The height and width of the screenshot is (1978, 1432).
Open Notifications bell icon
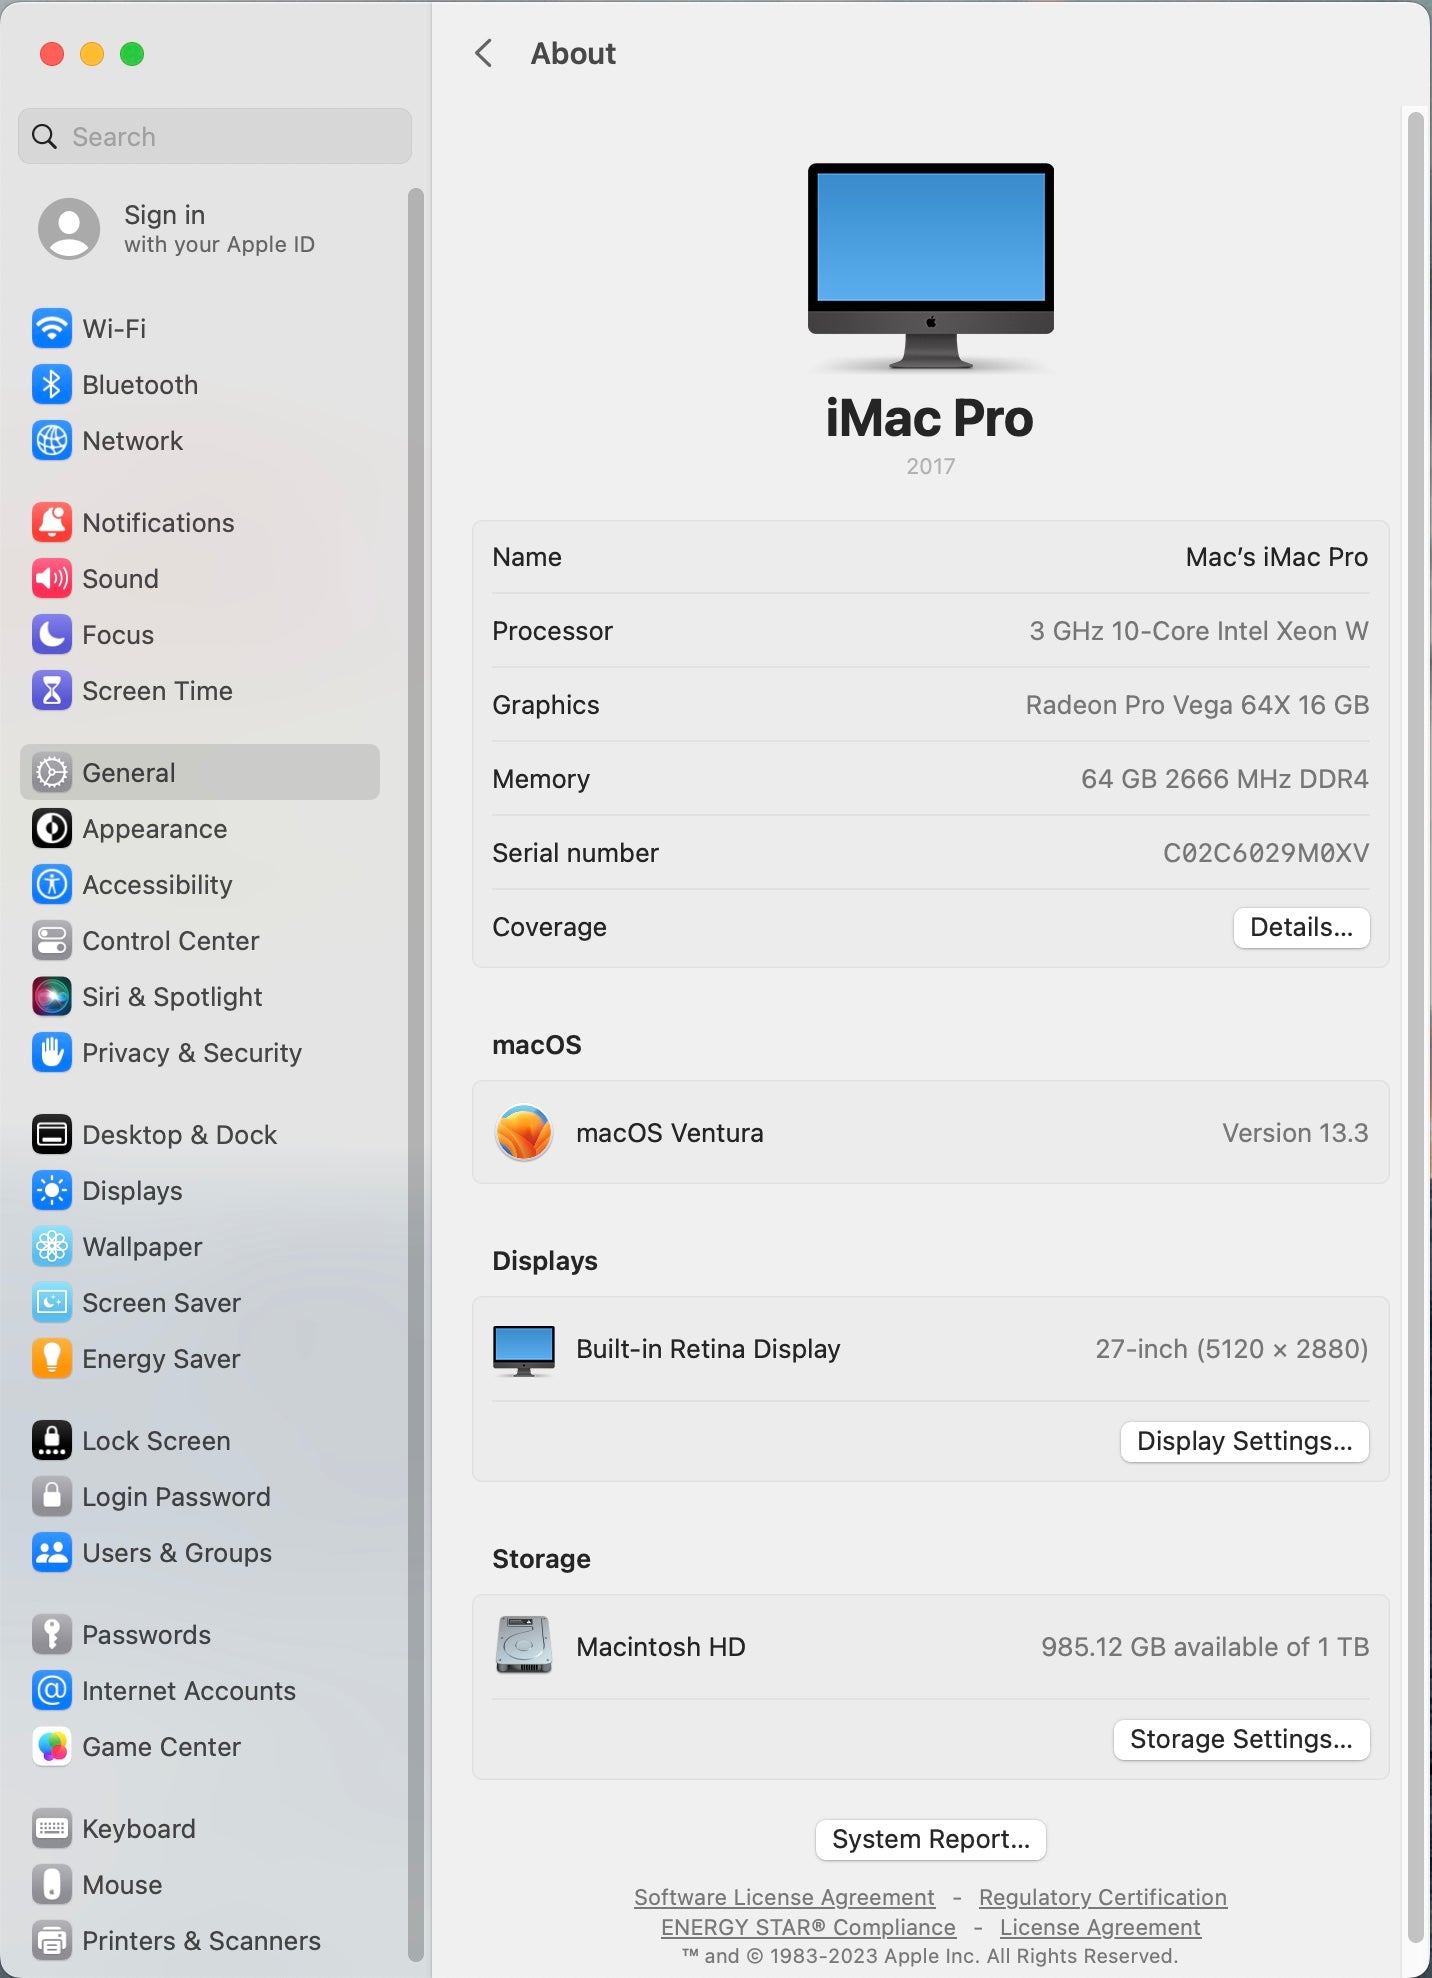coord(52,522)
